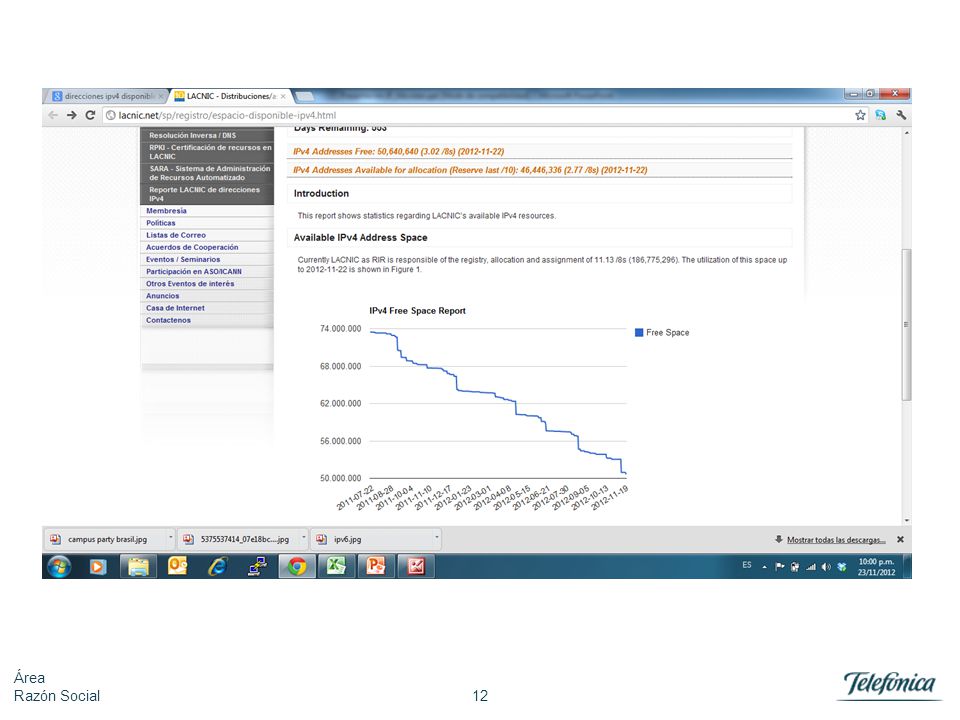The height and width of the screenshot is (720, 960).
Task: Switch to Chrome in the taskbar
Action: (x=297, y=567)
